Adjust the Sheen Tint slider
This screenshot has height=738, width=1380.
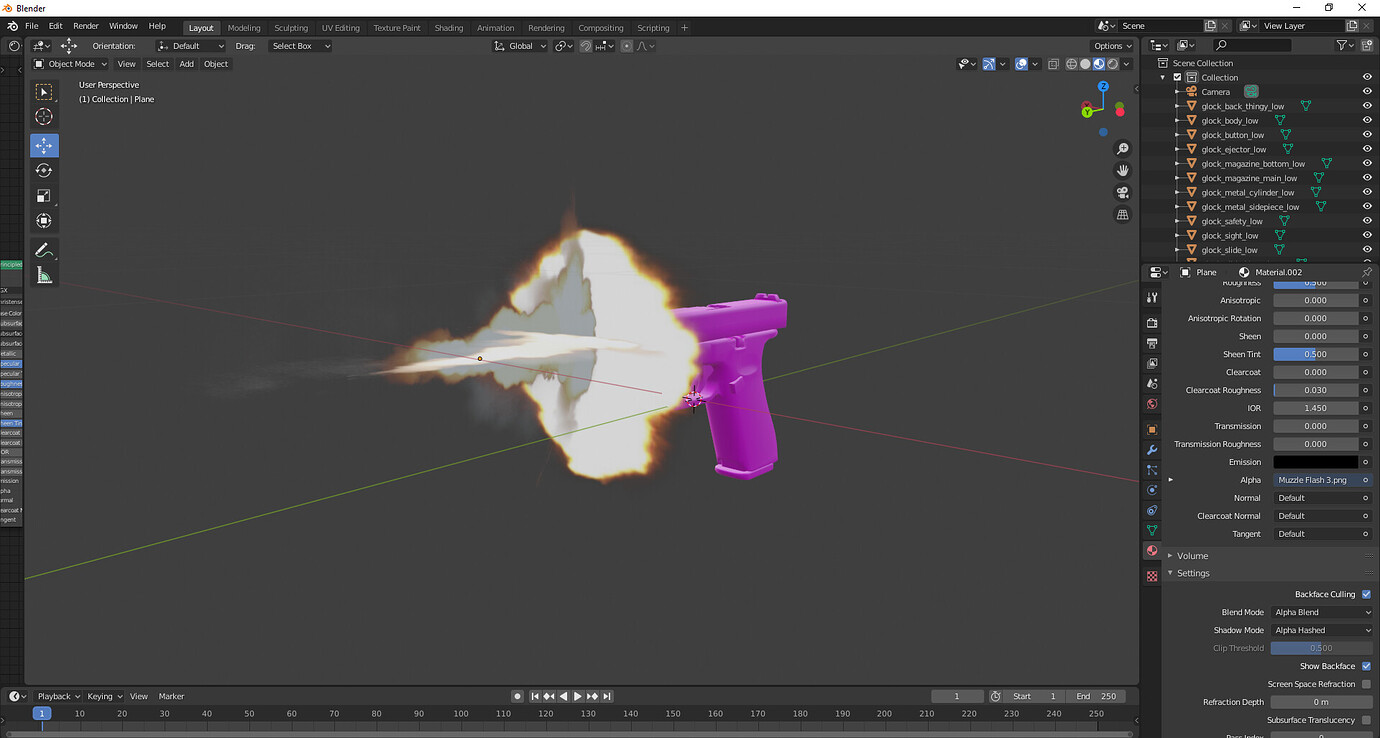tap(1316, 353)
